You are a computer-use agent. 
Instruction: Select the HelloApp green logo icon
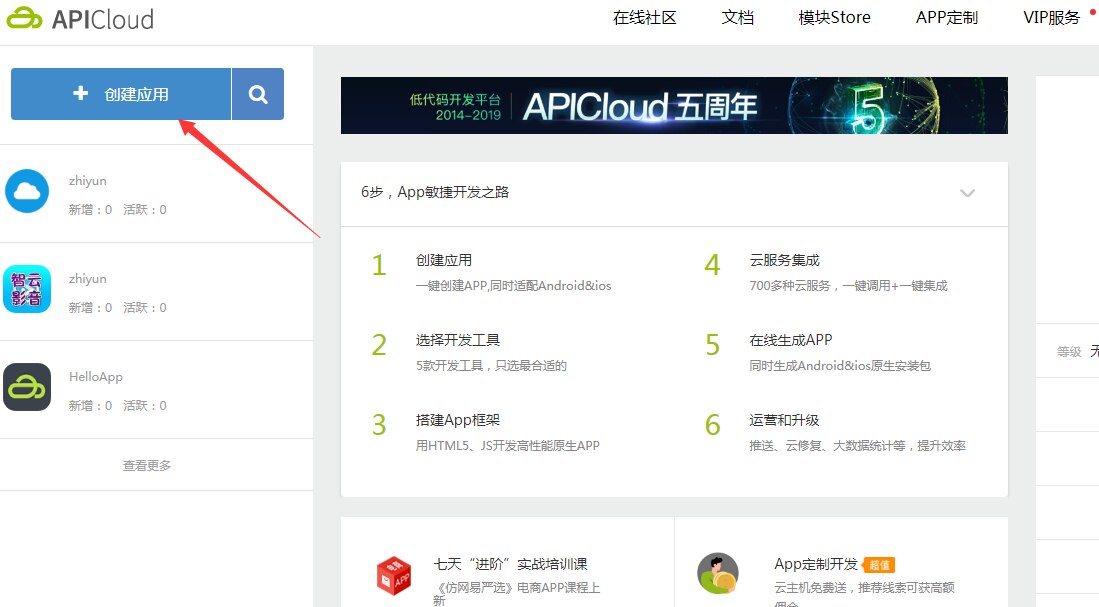27,387
